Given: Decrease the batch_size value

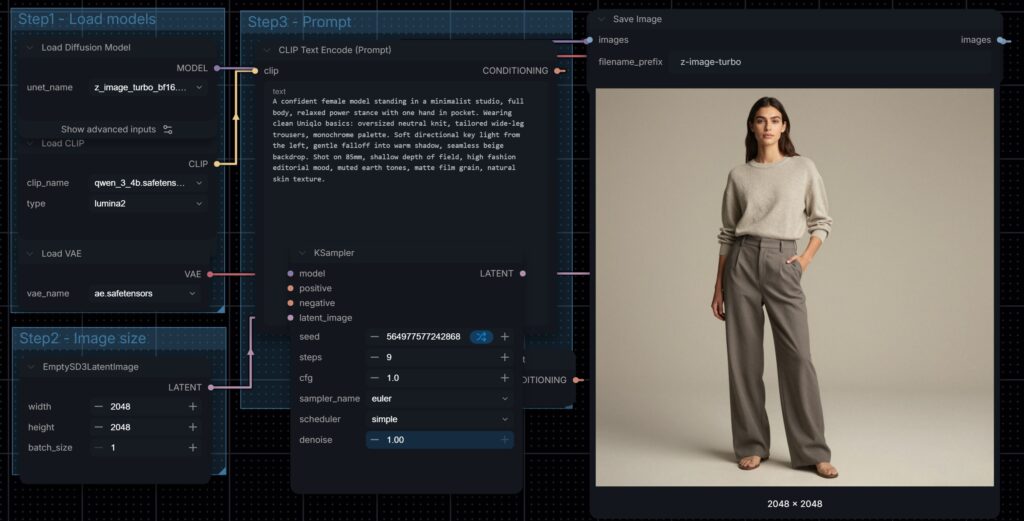Looking at the screenshot, I should [x=99, y=448].
